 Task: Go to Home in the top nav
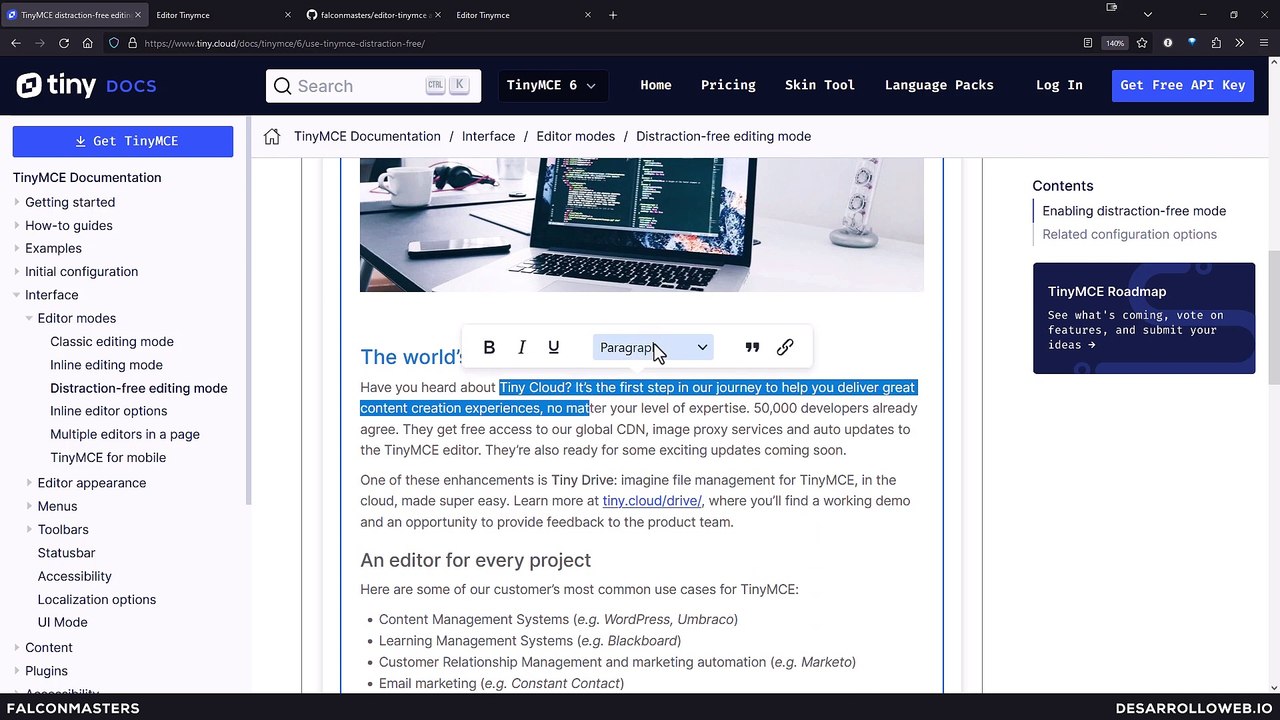656,85
